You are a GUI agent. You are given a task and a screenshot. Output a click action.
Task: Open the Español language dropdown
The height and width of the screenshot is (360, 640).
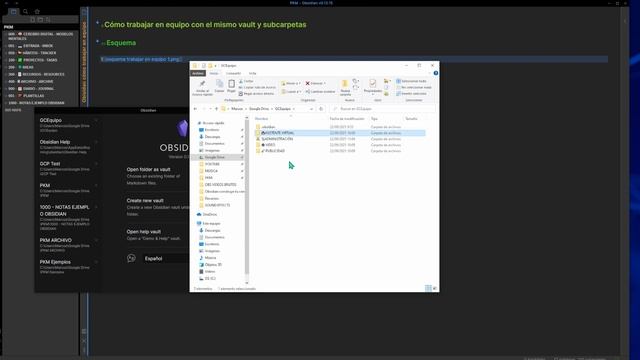[x=165, y=258]
